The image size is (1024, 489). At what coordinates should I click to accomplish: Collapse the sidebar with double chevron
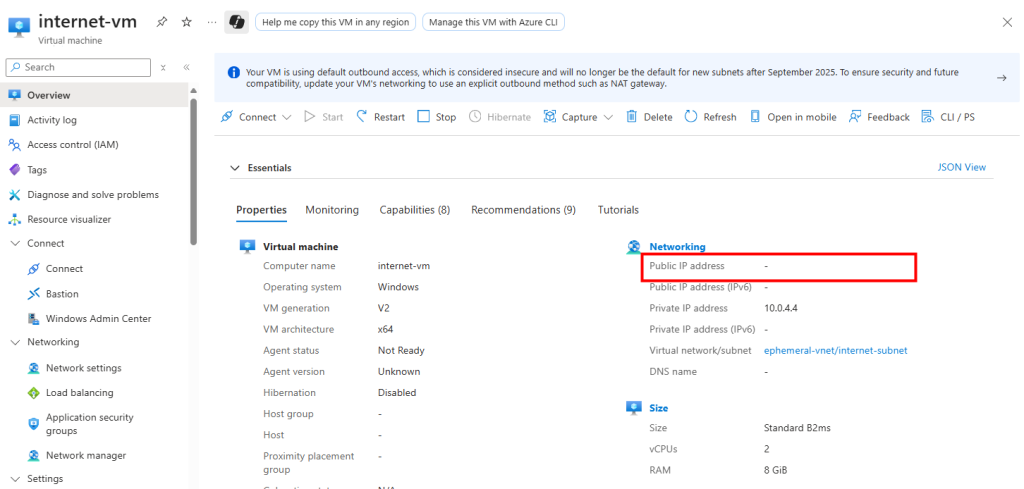click(186, 67)
